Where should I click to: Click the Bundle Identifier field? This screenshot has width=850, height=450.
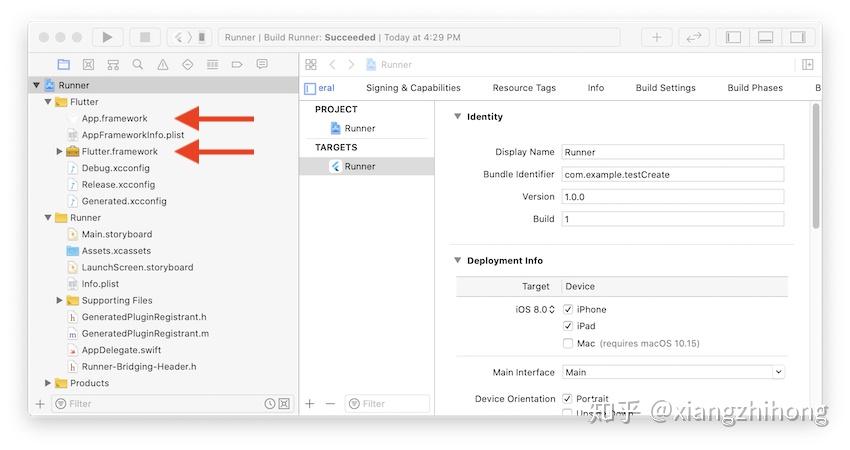(x=673, y=175)
